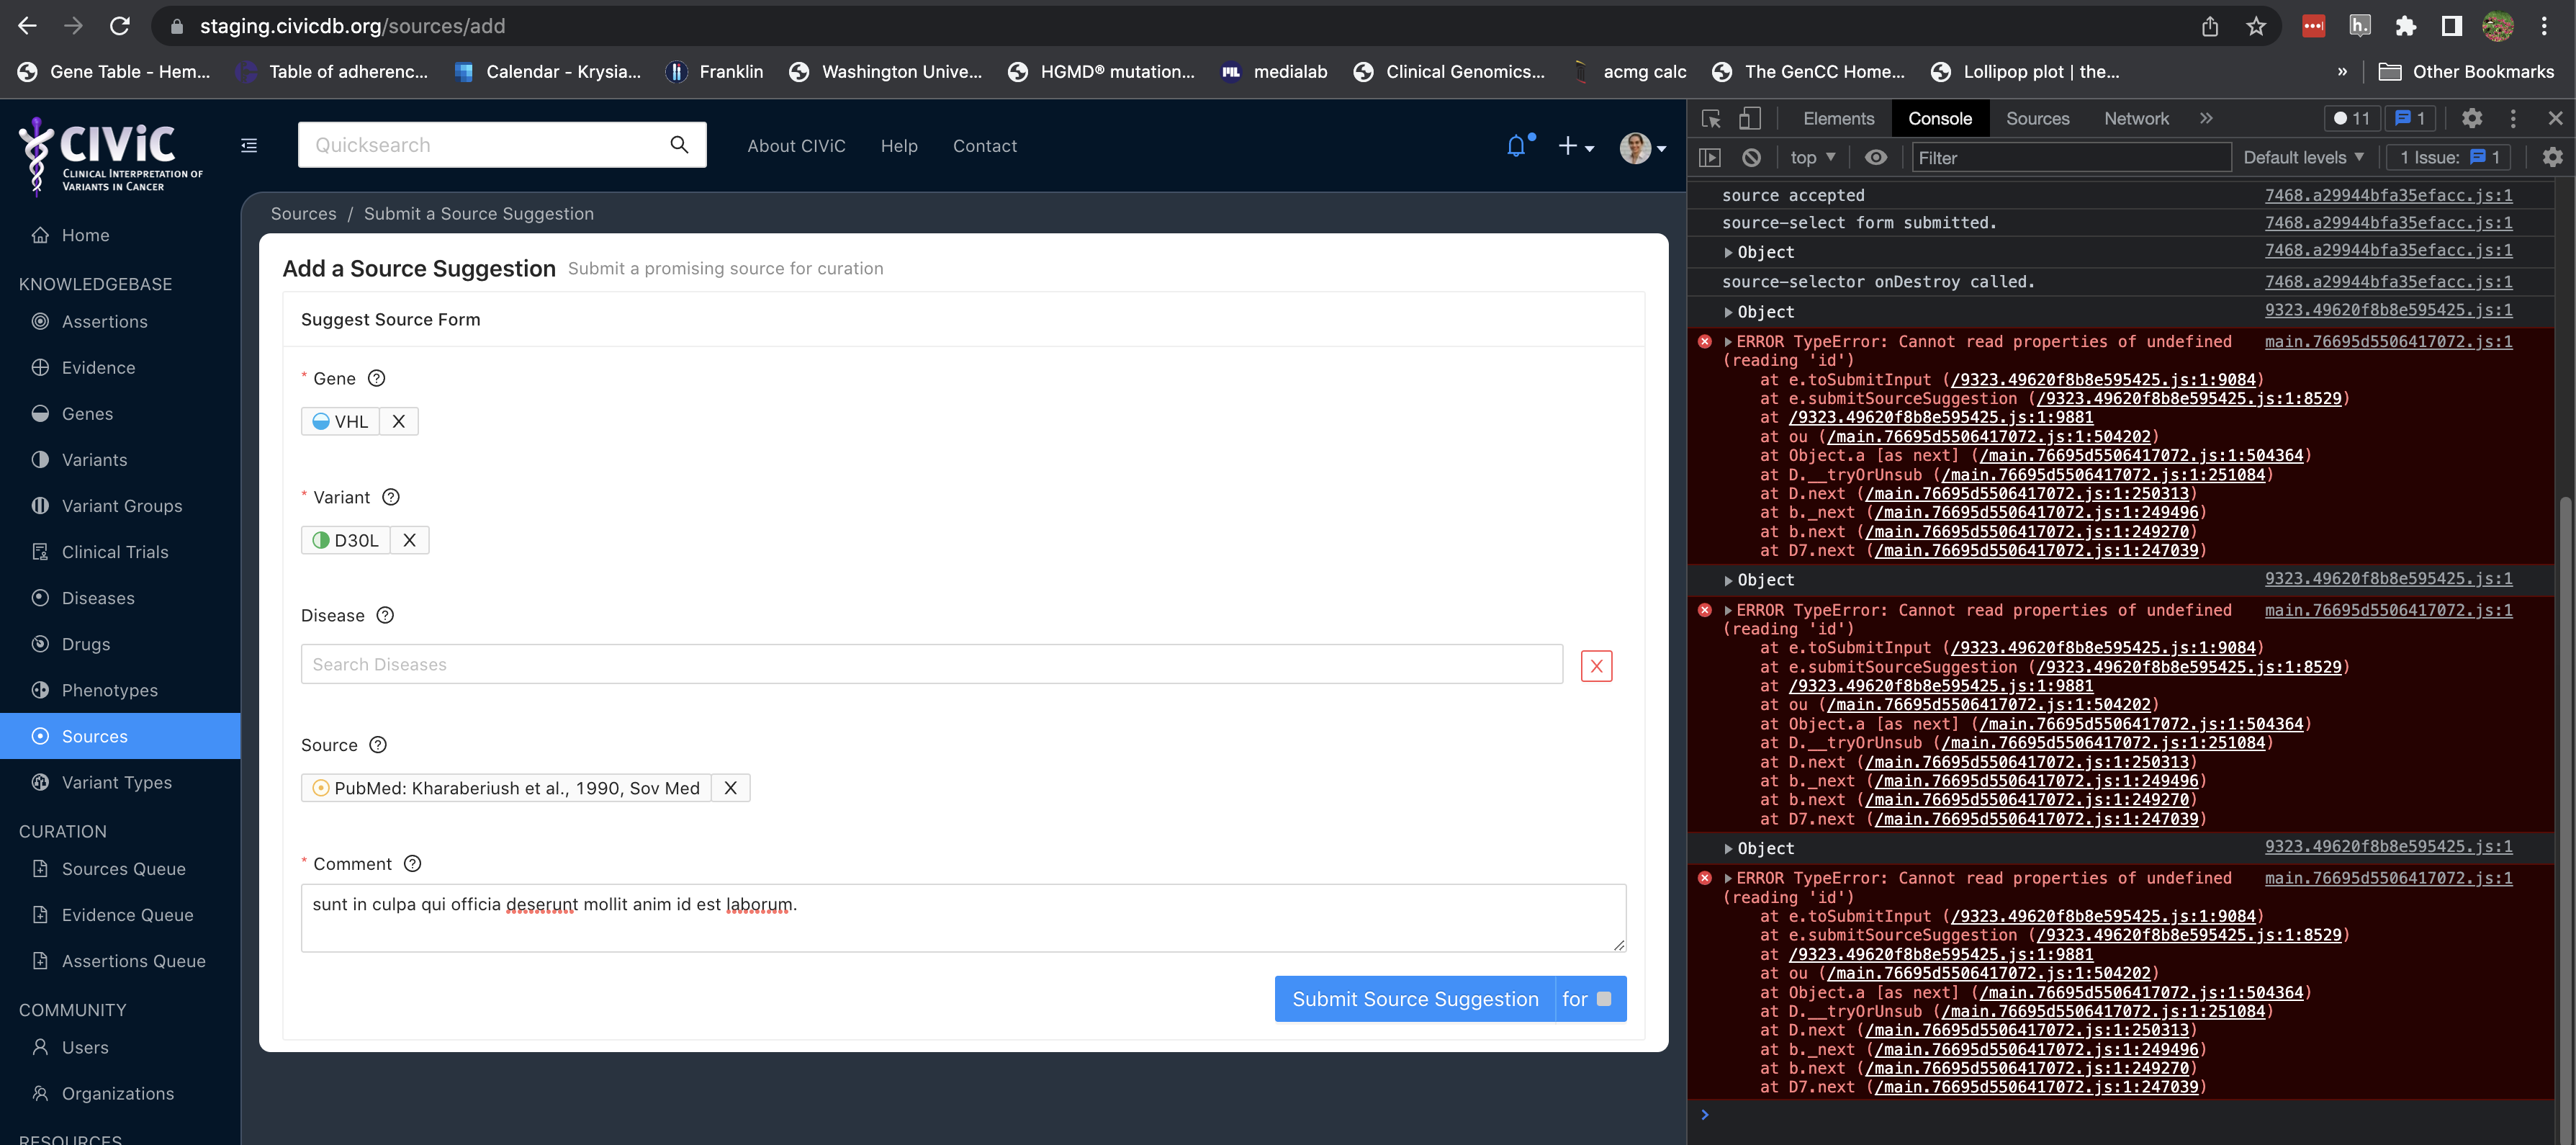The width and height of the screenshot is (2576, 1145).
Task: Select the inspect element tool in DevTools
Action: 1711,118
